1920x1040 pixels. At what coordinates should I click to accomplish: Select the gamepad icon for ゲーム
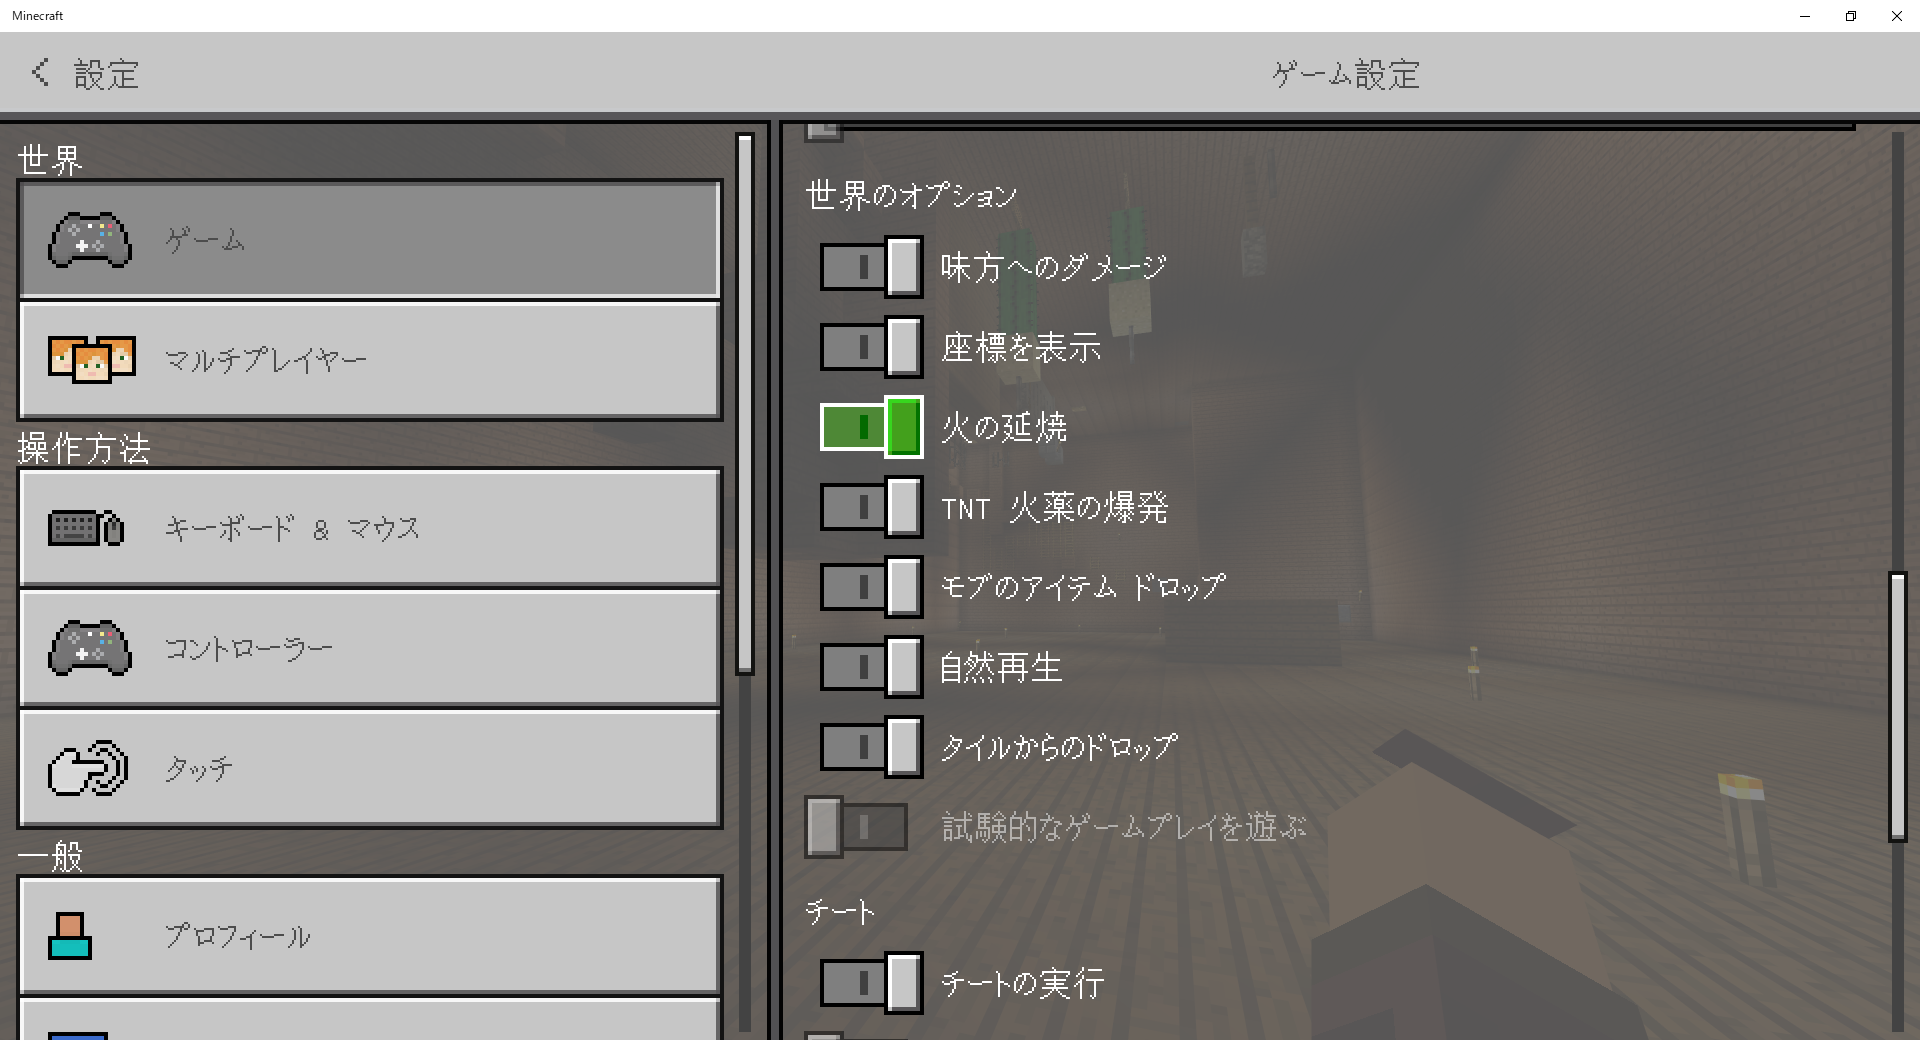coord(90,240)
